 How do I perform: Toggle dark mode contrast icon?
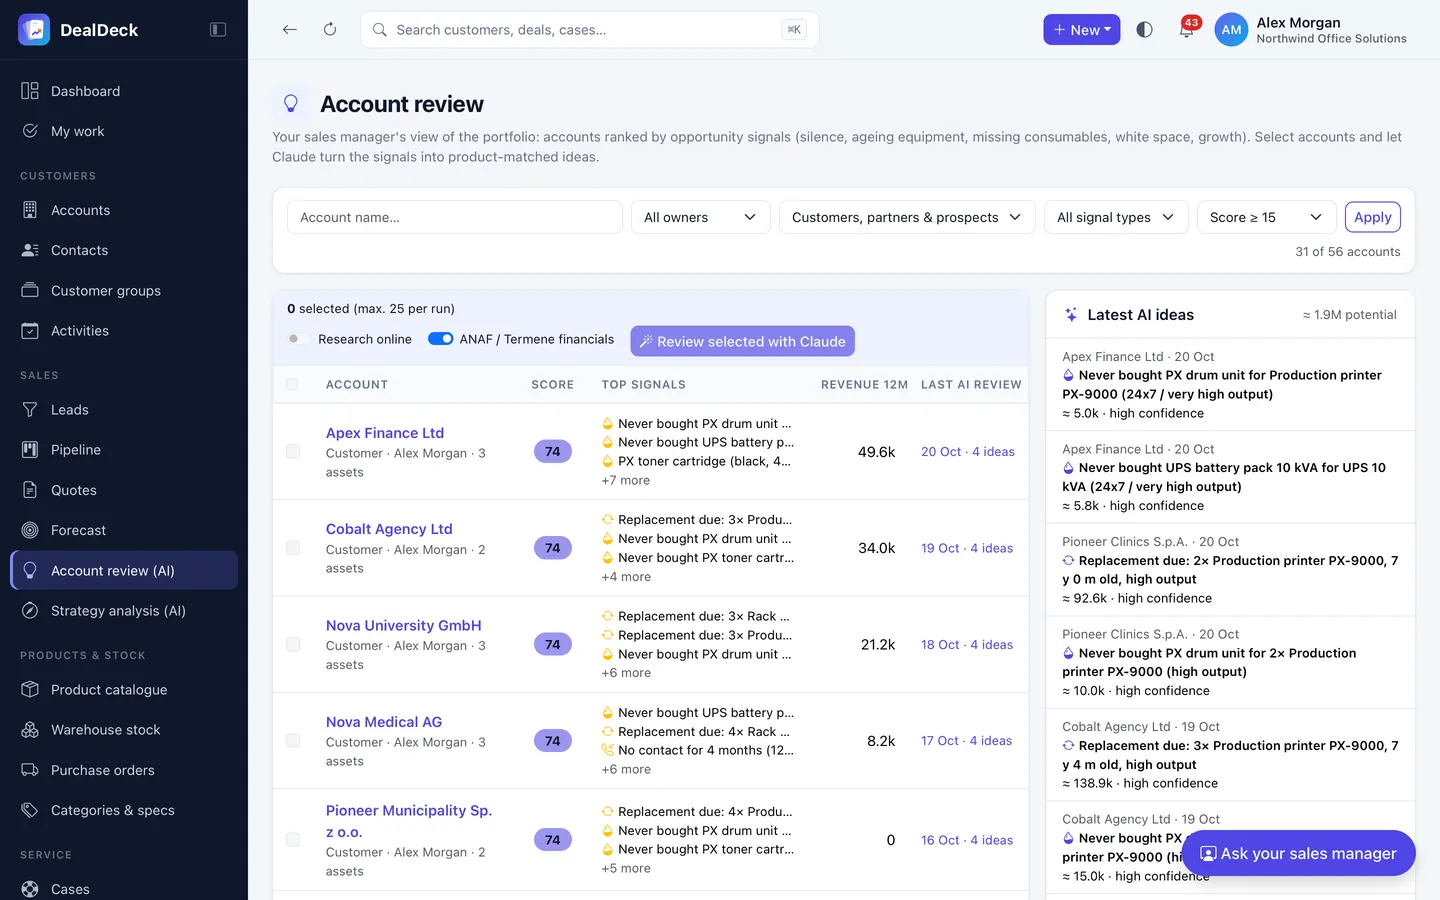coord(1145,30)
